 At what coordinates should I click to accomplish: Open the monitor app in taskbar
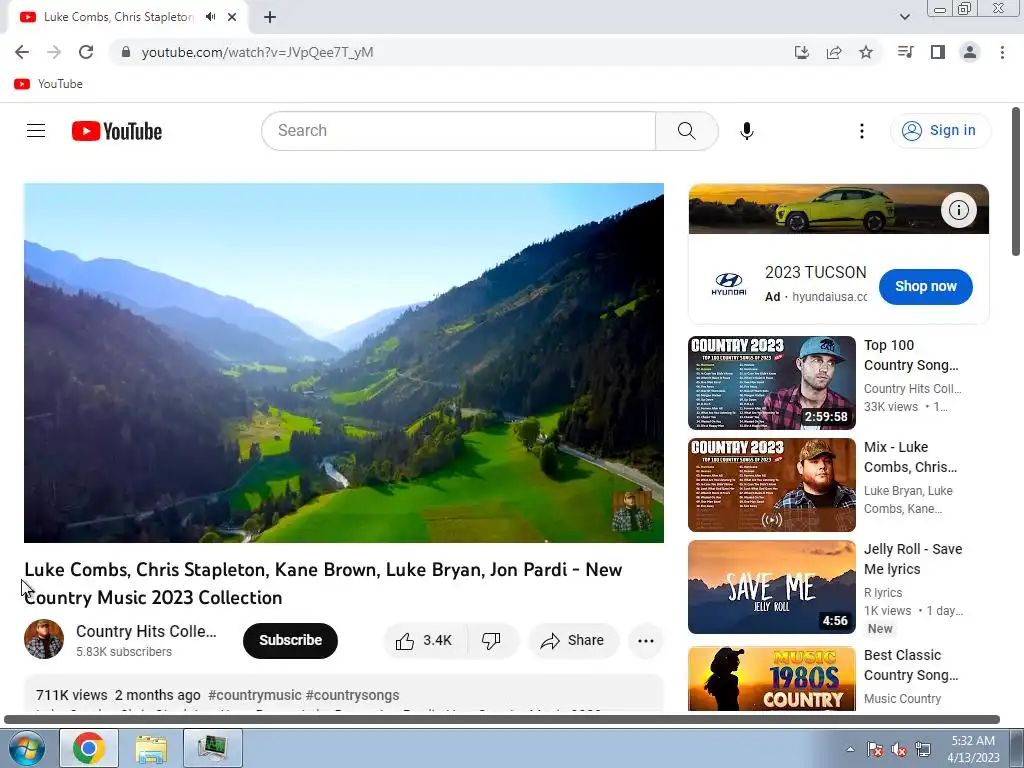click(212, 748)
